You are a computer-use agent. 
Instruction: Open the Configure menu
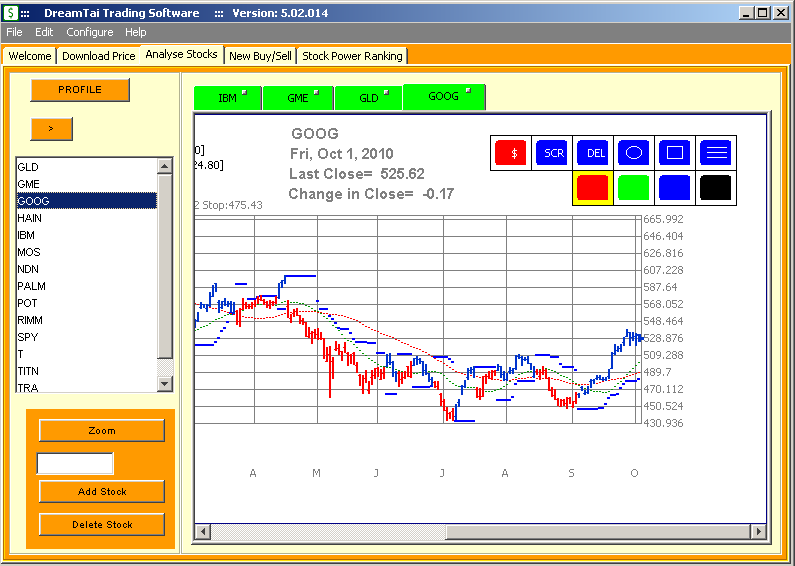pyautogui.click(x=90, y=32)
